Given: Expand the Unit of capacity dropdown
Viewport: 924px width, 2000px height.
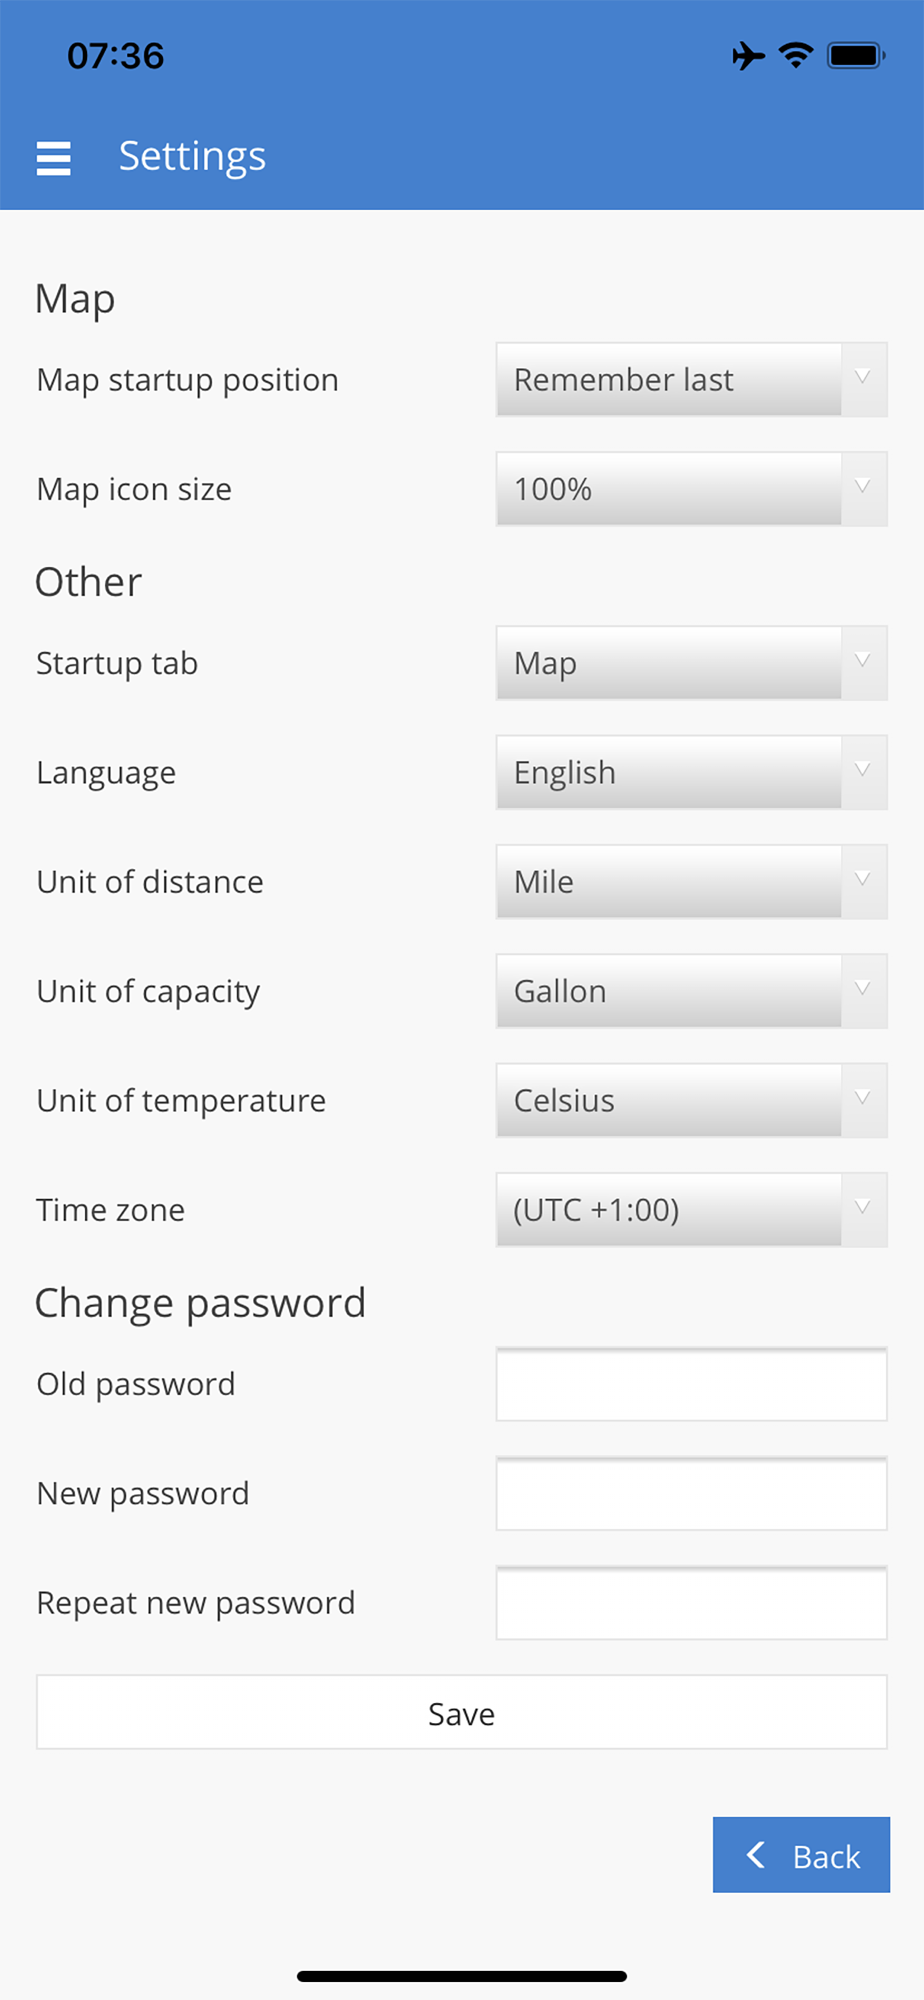Looking at the screenshot, I should [691, 991].
